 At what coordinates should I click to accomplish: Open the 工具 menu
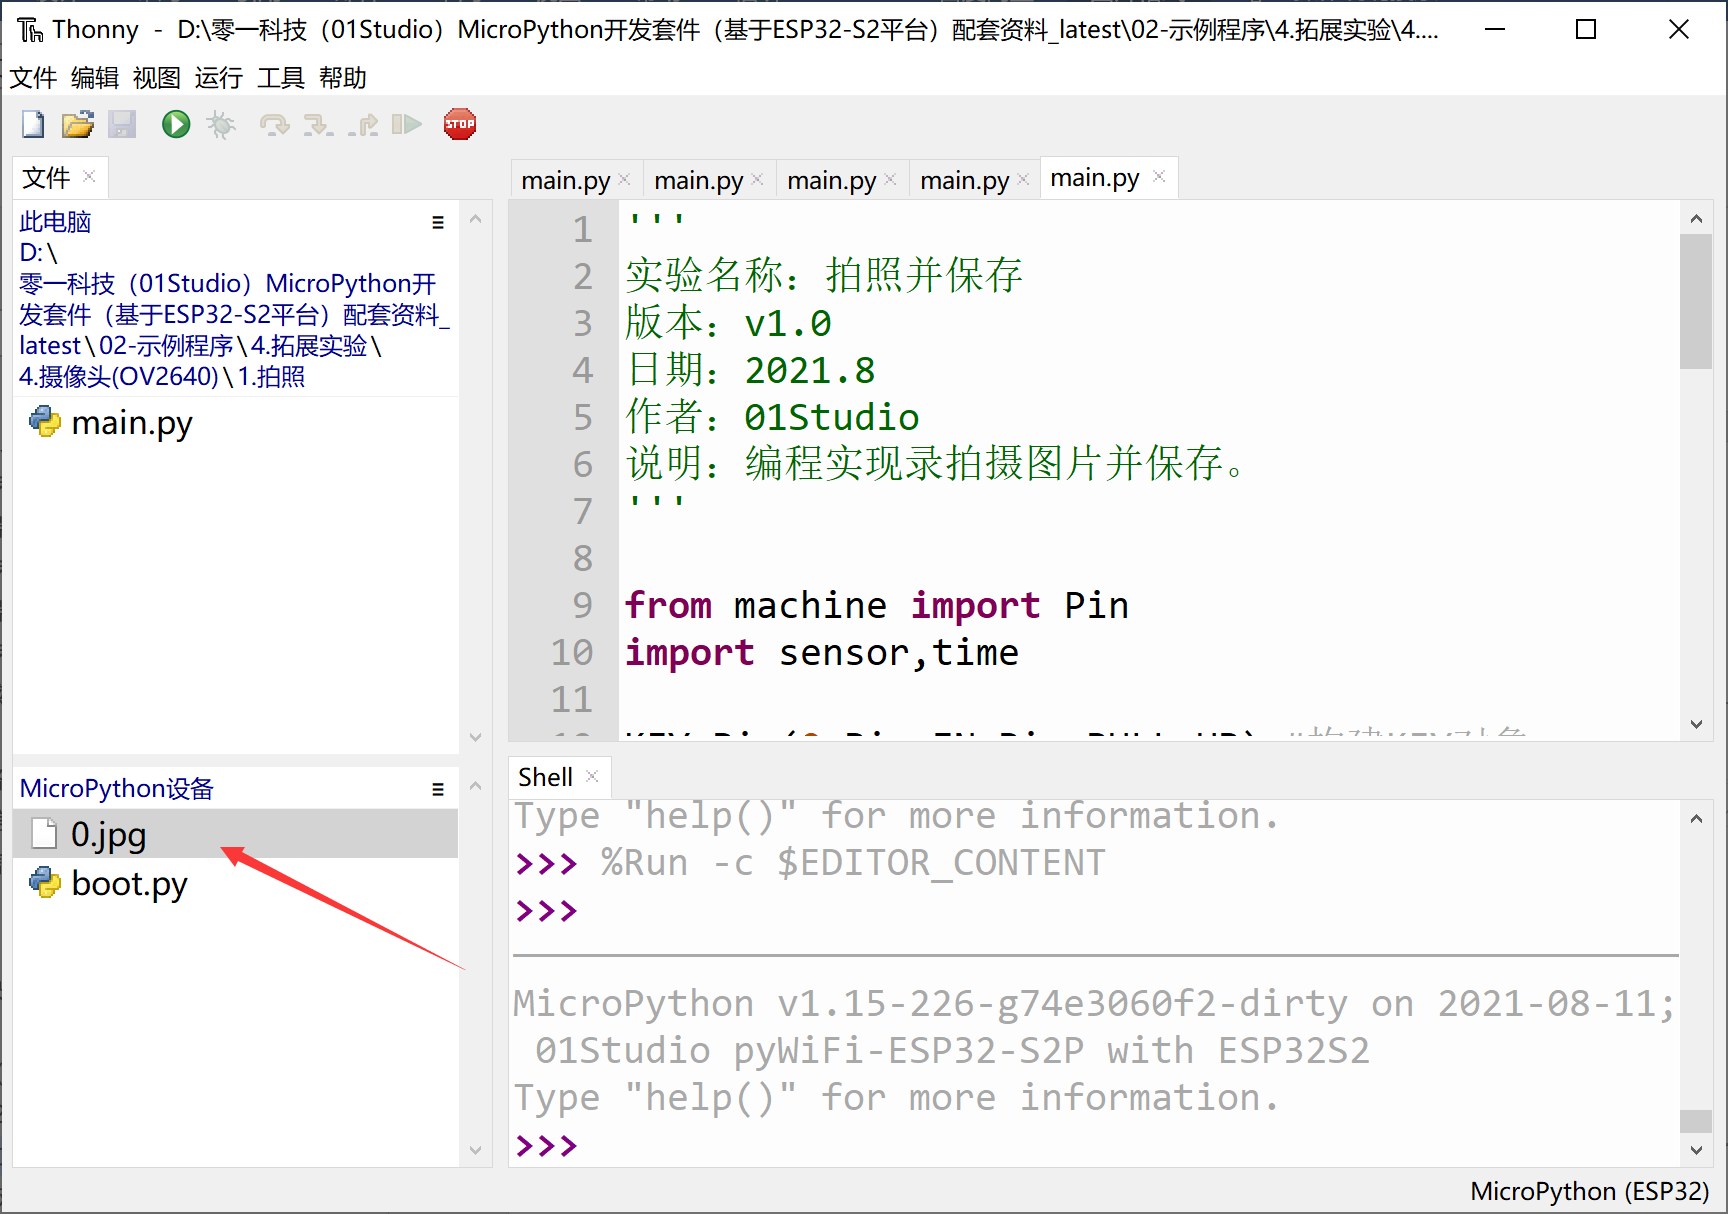point(280,78)
